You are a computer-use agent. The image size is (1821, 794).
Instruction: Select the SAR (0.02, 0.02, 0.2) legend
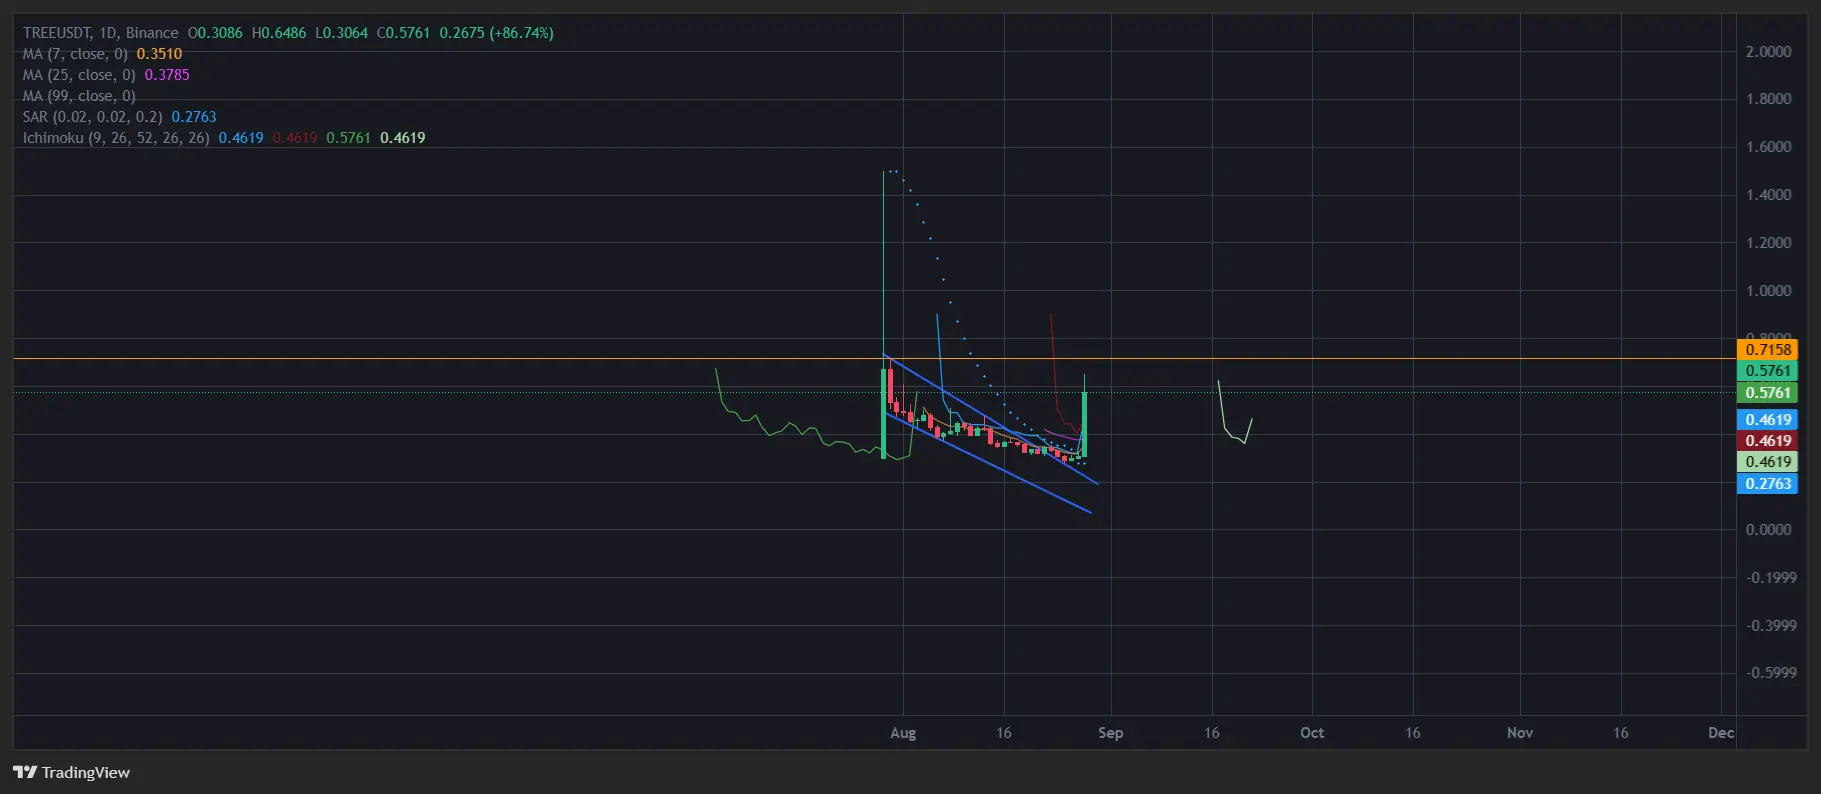coord(93,117)
